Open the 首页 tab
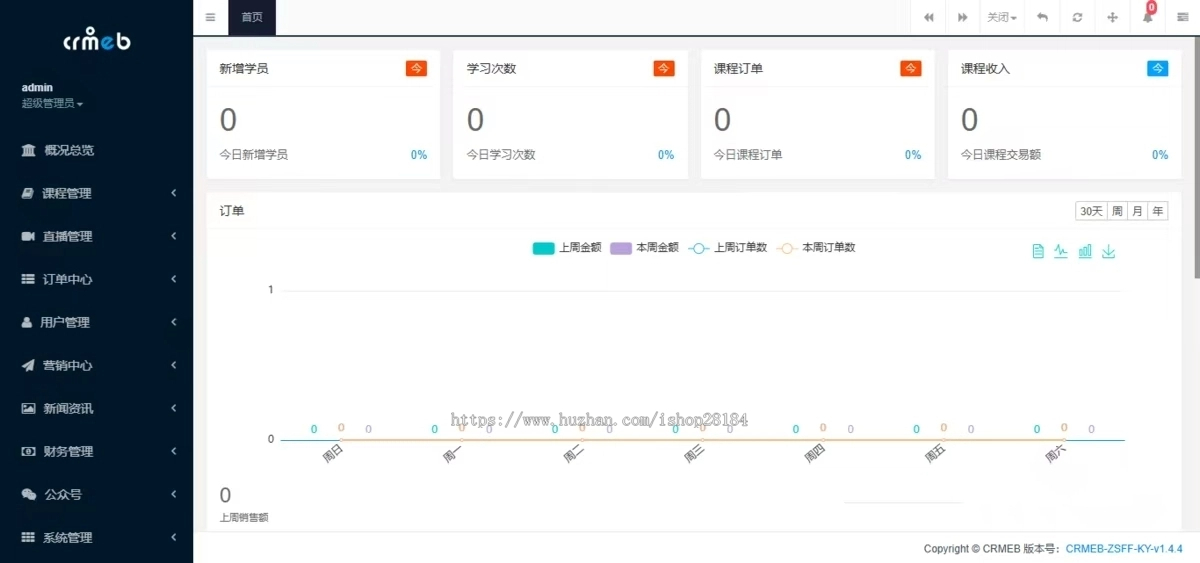 (x=252, y=17)
